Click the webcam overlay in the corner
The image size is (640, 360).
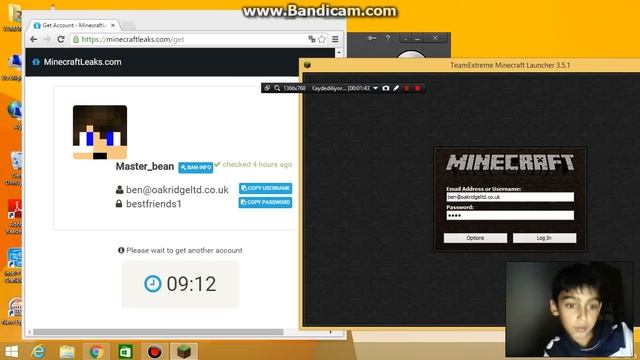(569, 309)
